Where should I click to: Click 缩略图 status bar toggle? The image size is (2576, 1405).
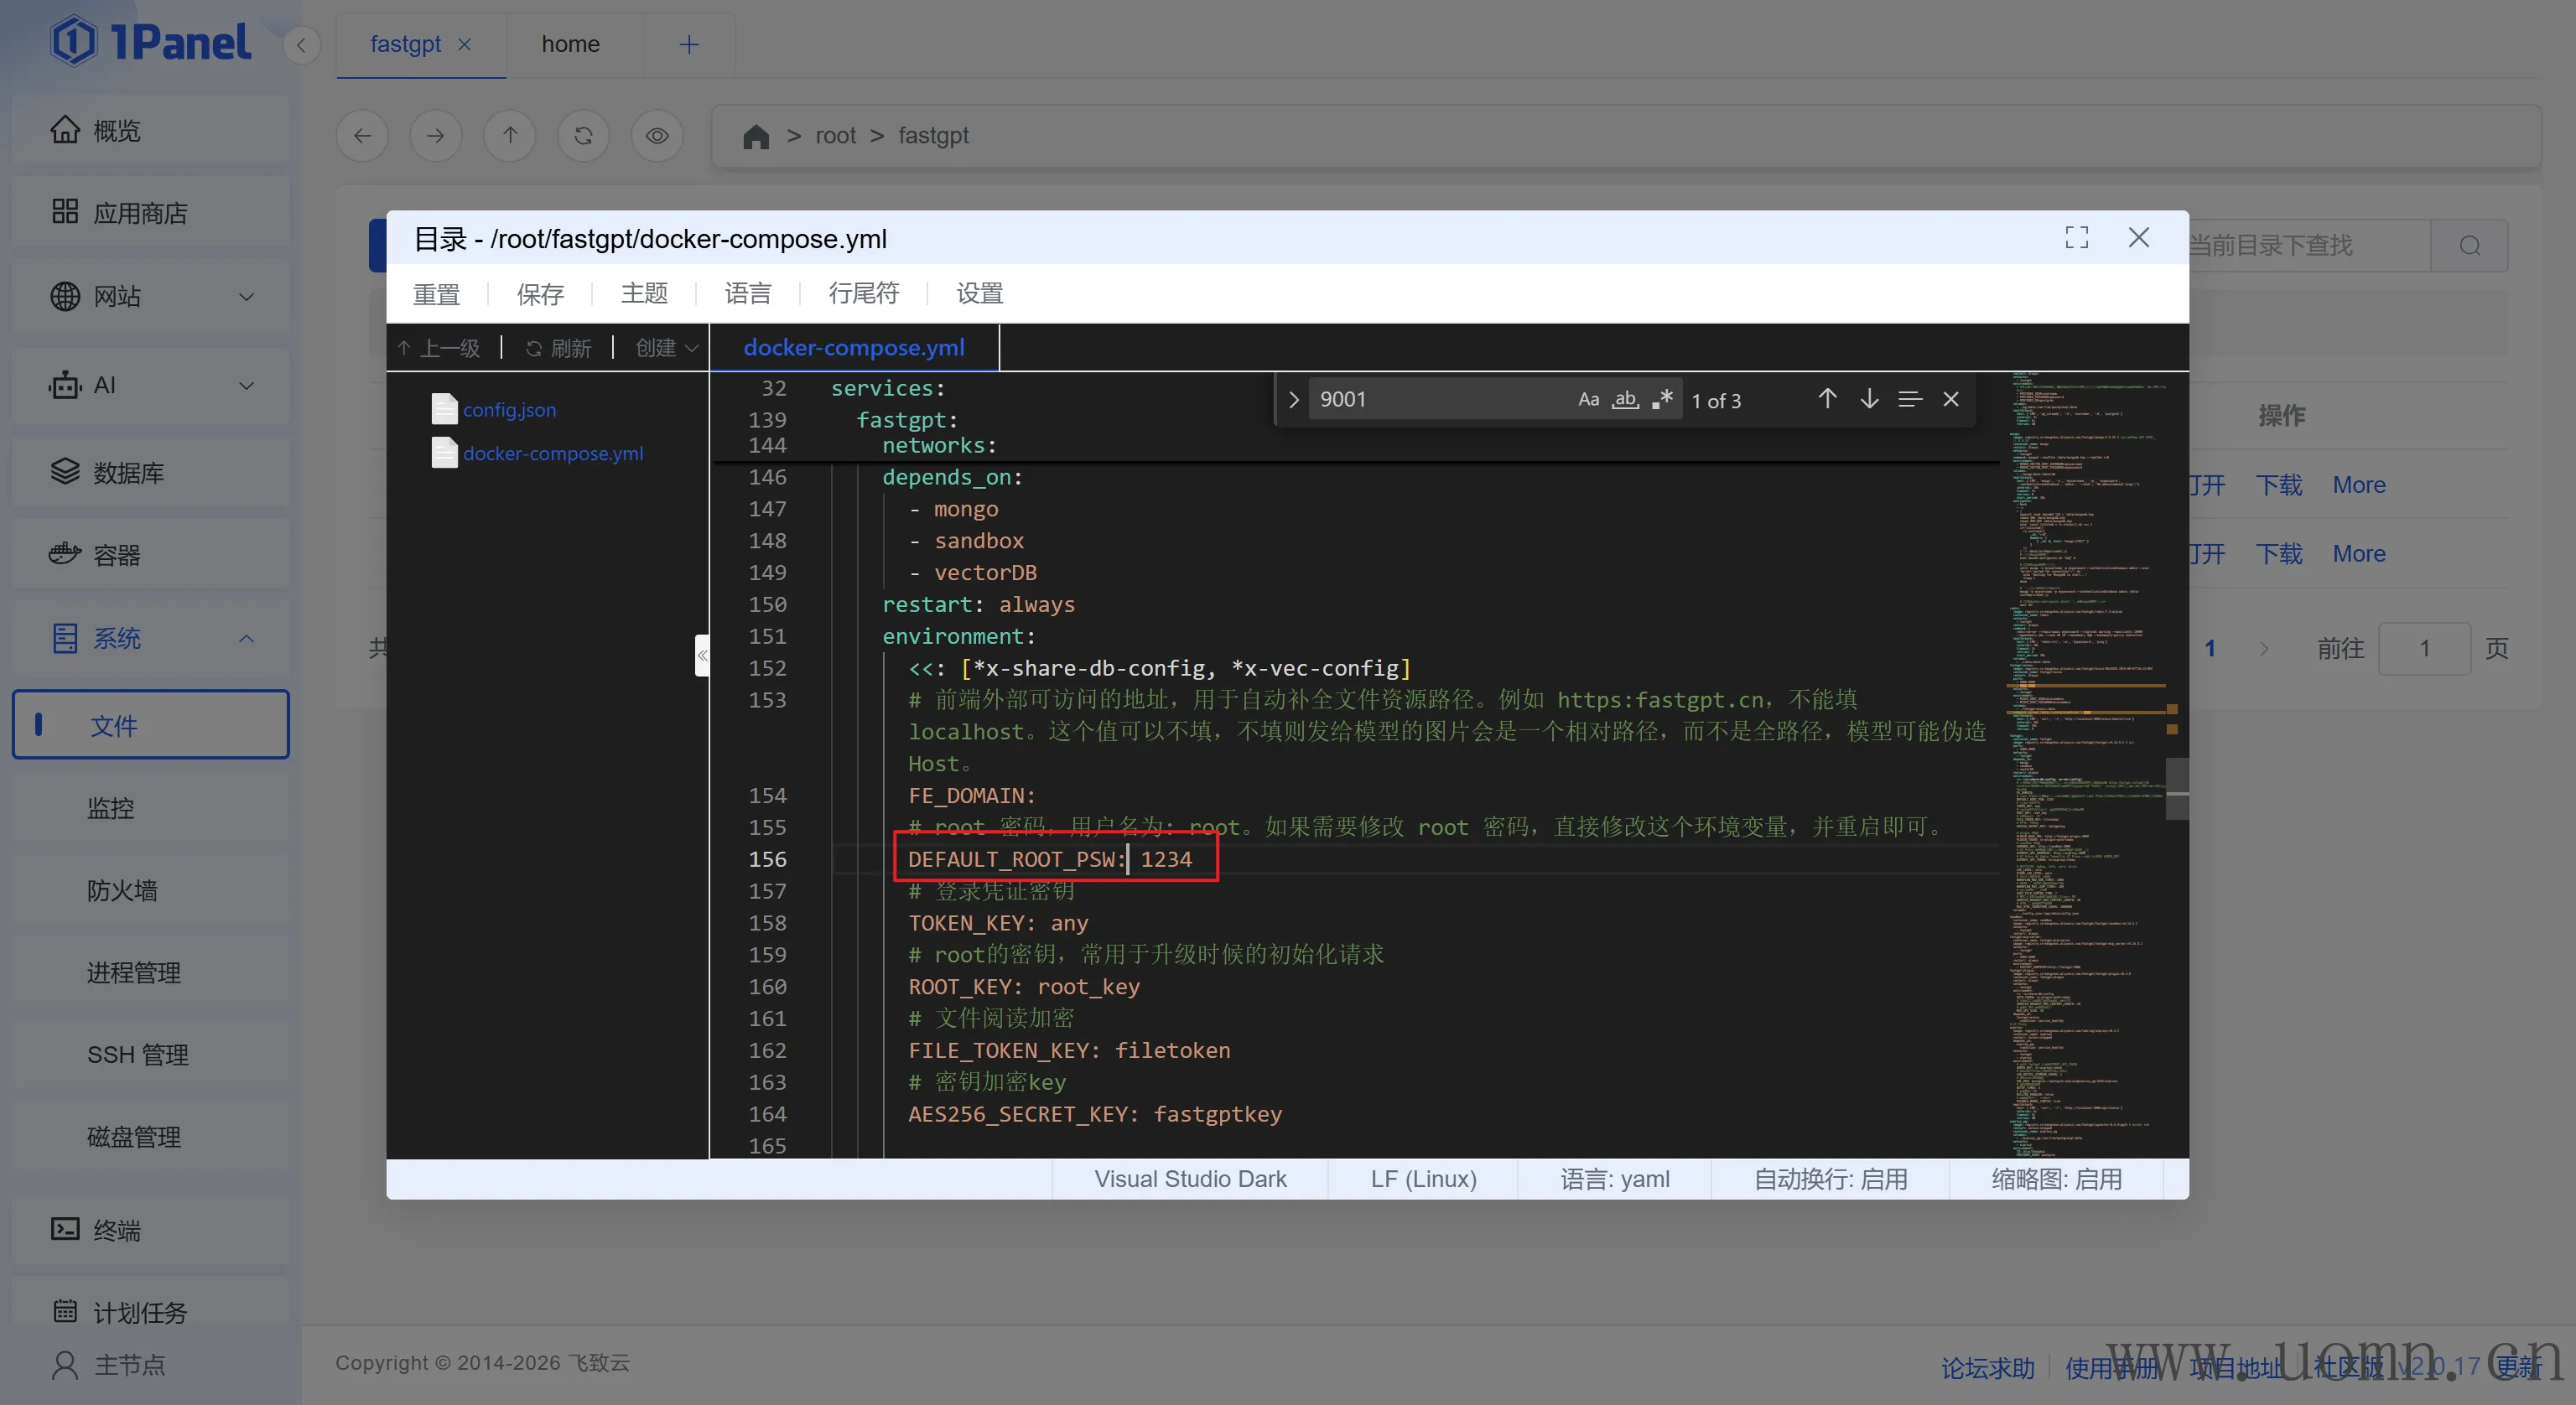(x=2056, y=1179)
